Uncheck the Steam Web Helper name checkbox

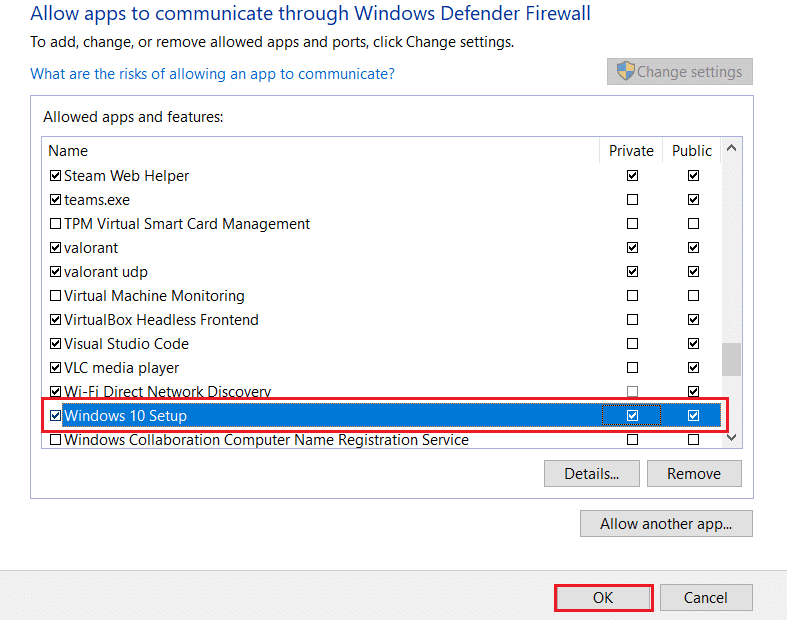pos(56,176)
